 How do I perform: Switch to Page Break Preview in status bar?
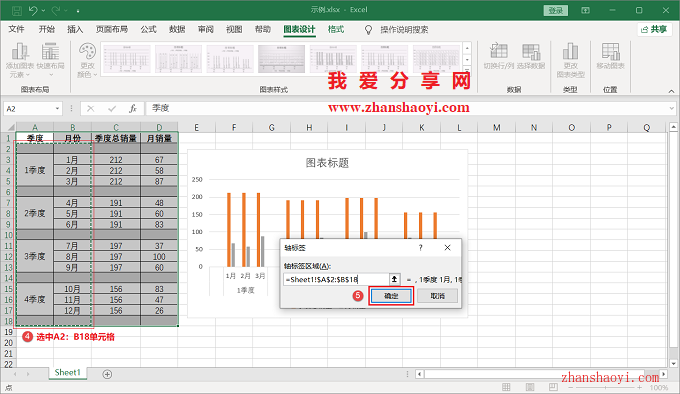tap(553, 387)
